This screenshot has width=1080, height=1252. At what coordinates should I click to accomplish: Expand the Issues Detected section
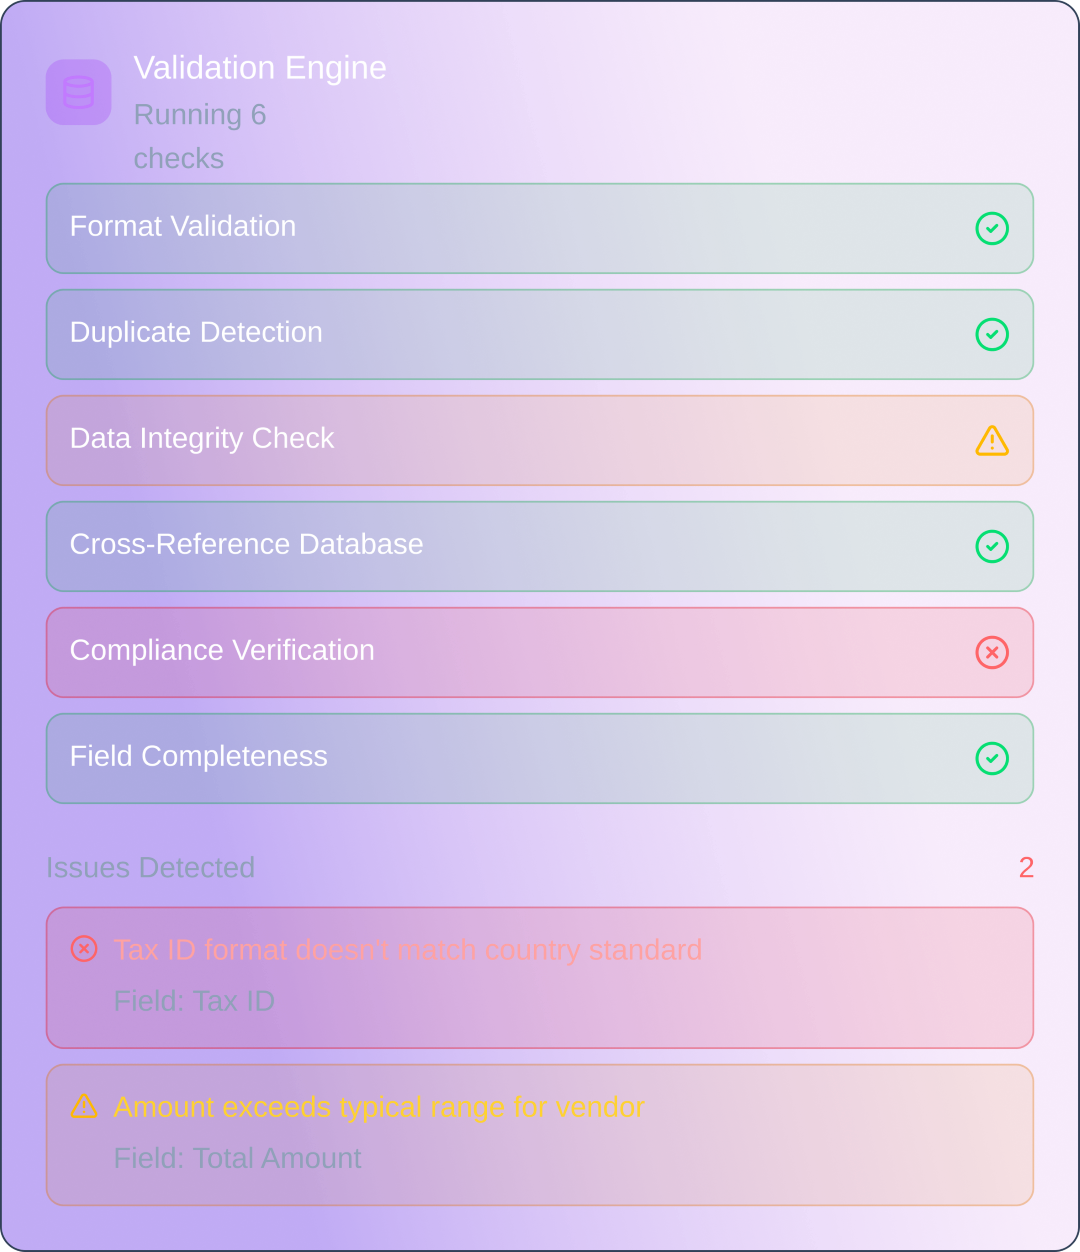pyautogui.click(x=150, y=868)
